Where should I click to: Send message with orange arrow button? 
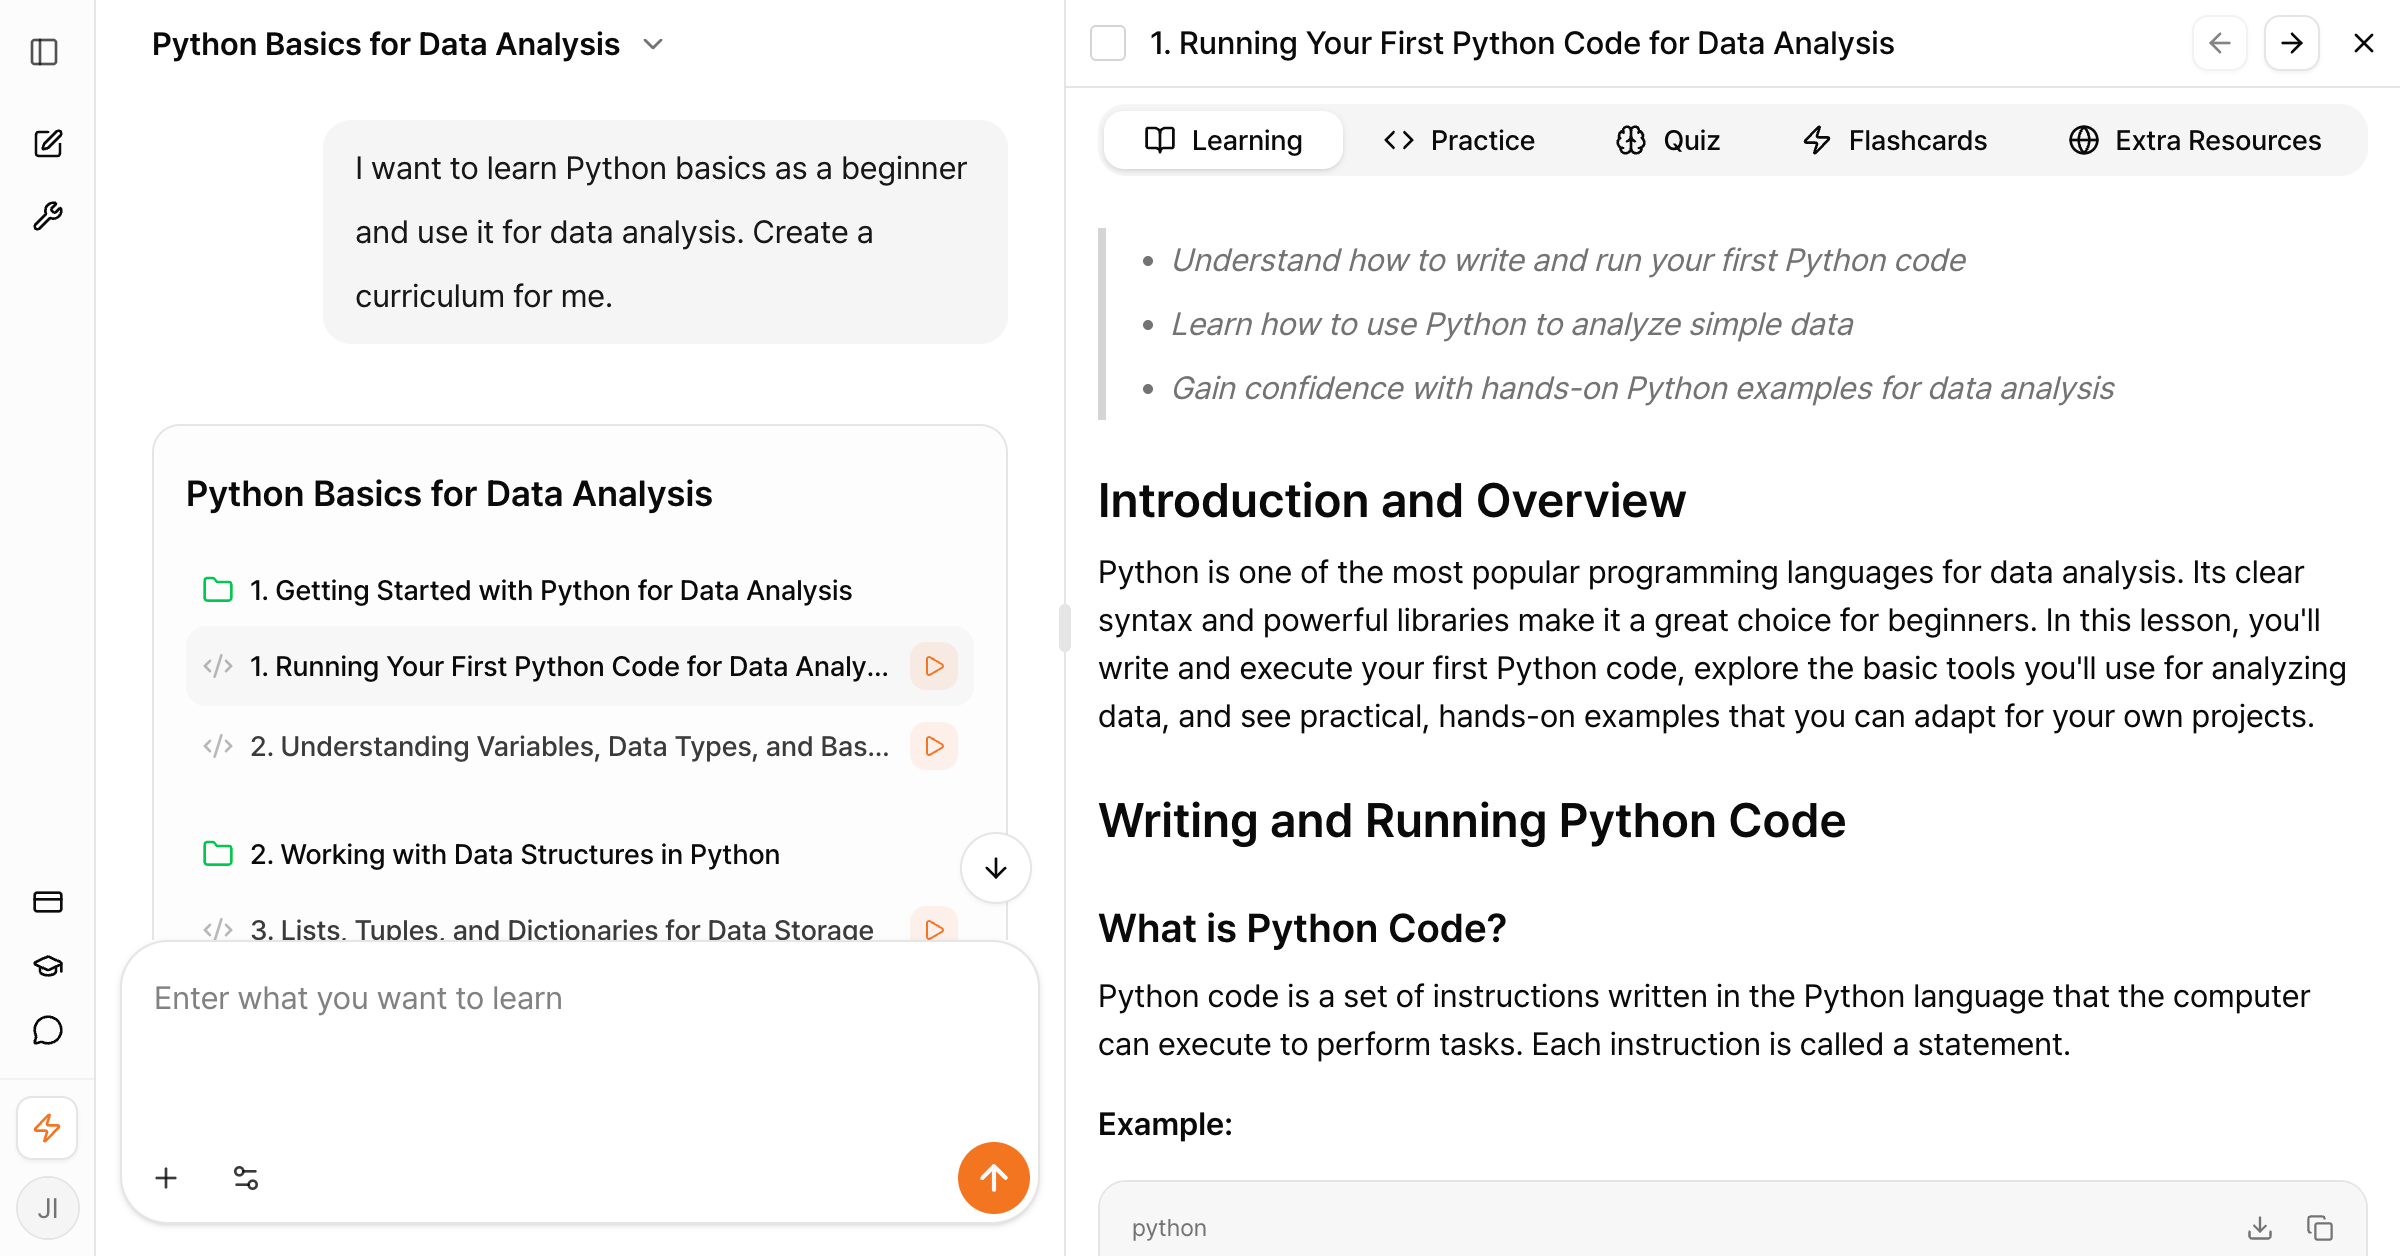click(993, 1178)
